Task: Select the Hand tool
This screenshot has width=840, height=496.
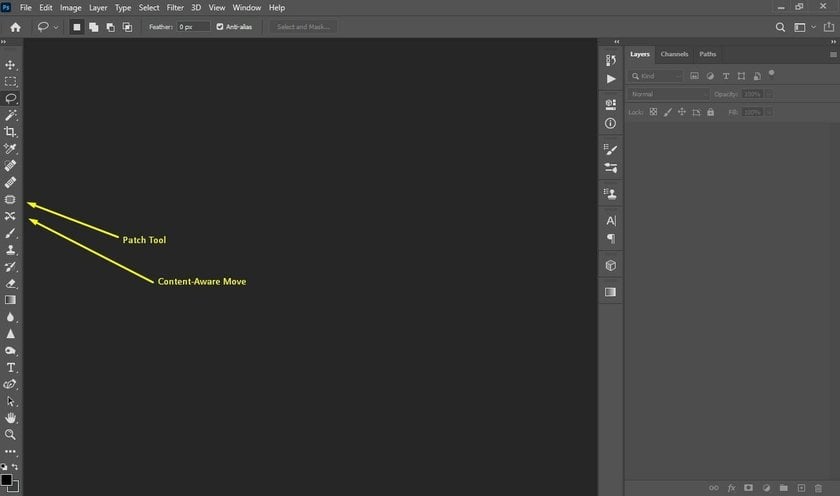Action: 10,418
